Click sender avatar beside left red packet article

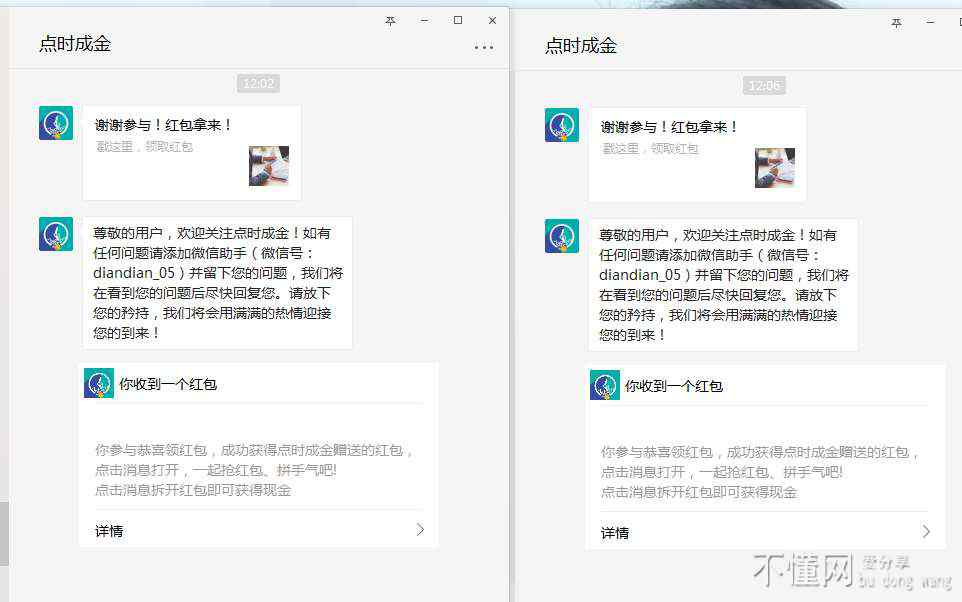(56, 123)
